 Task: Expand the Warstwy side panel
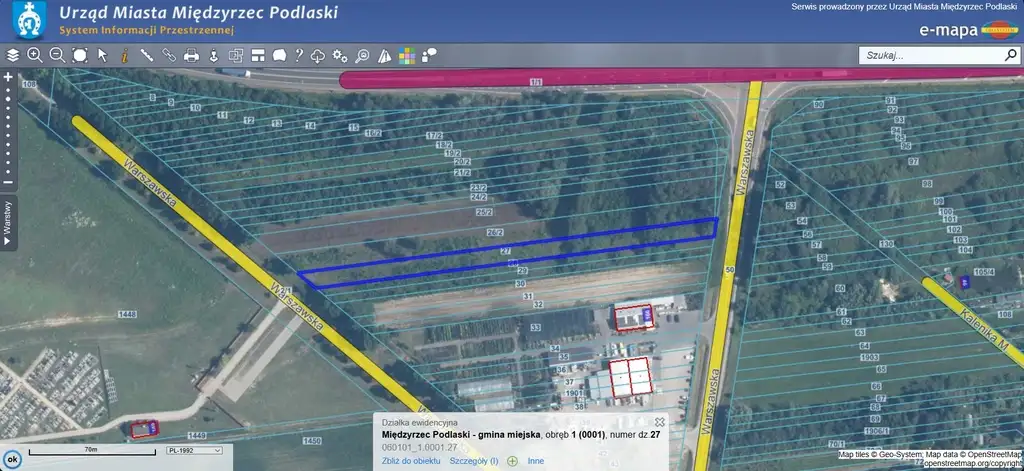pos(8,222)
